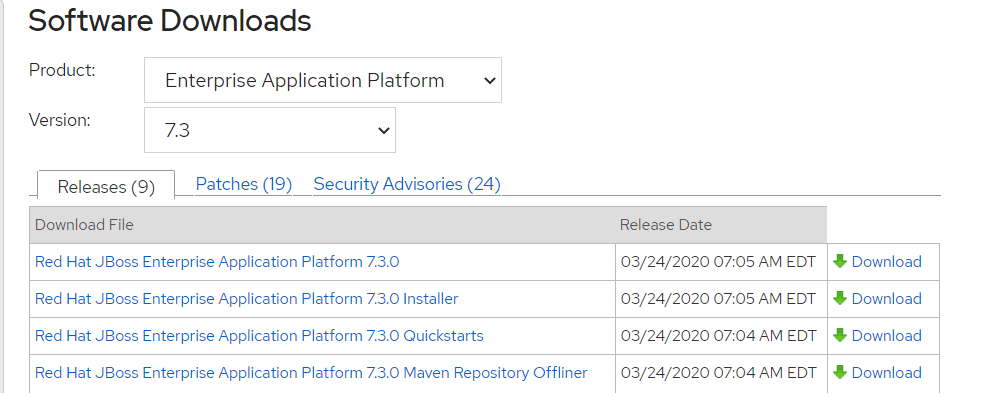Viewport: 985px width, 393px height.
Task: Click the Product: label
Action: [x=62, y=70]
